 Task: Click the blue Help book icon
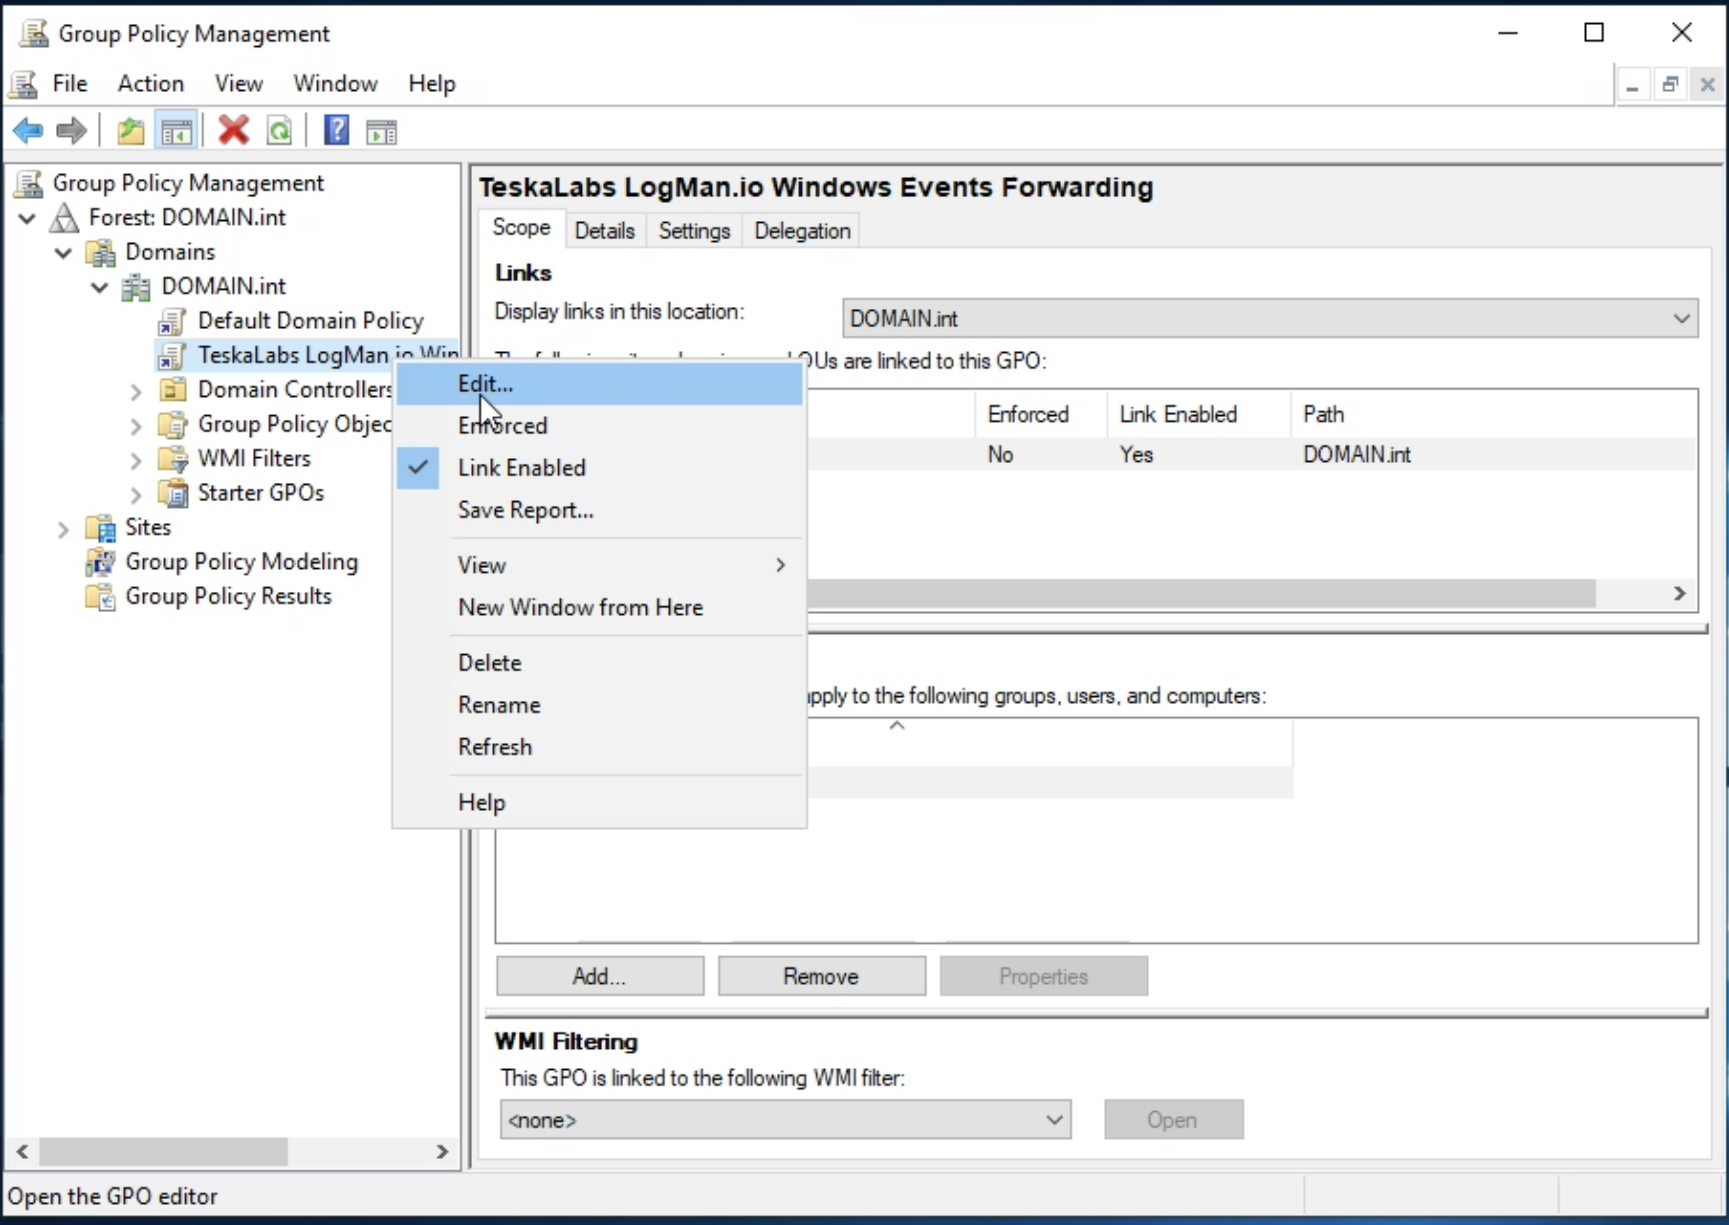coord(336,131)
